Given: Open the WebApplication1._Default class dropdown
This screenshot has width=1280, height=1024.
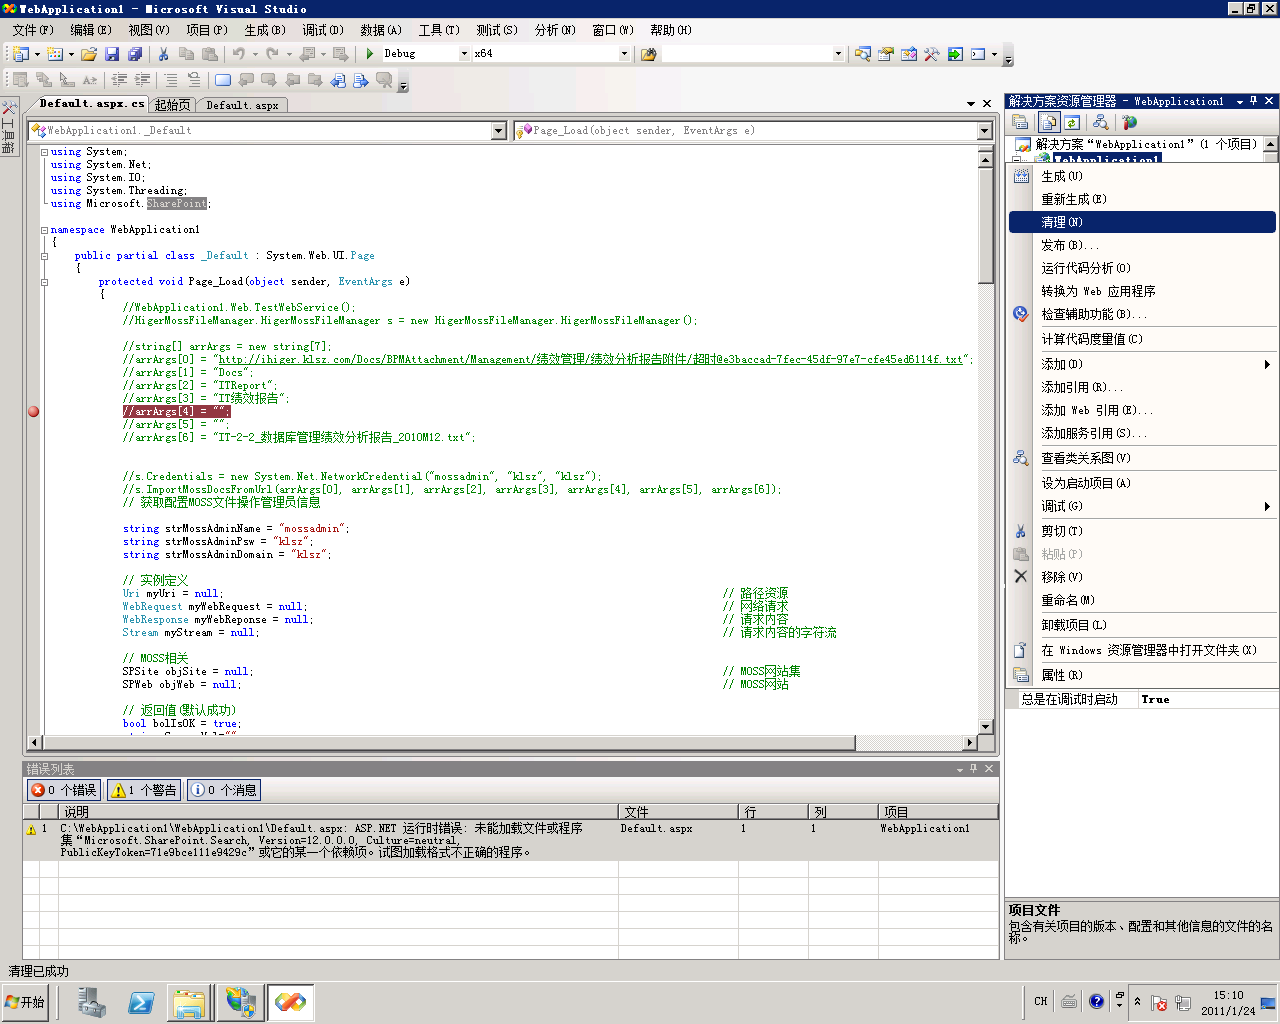Looking at the screenshot, I should click(x=499, y=131).
